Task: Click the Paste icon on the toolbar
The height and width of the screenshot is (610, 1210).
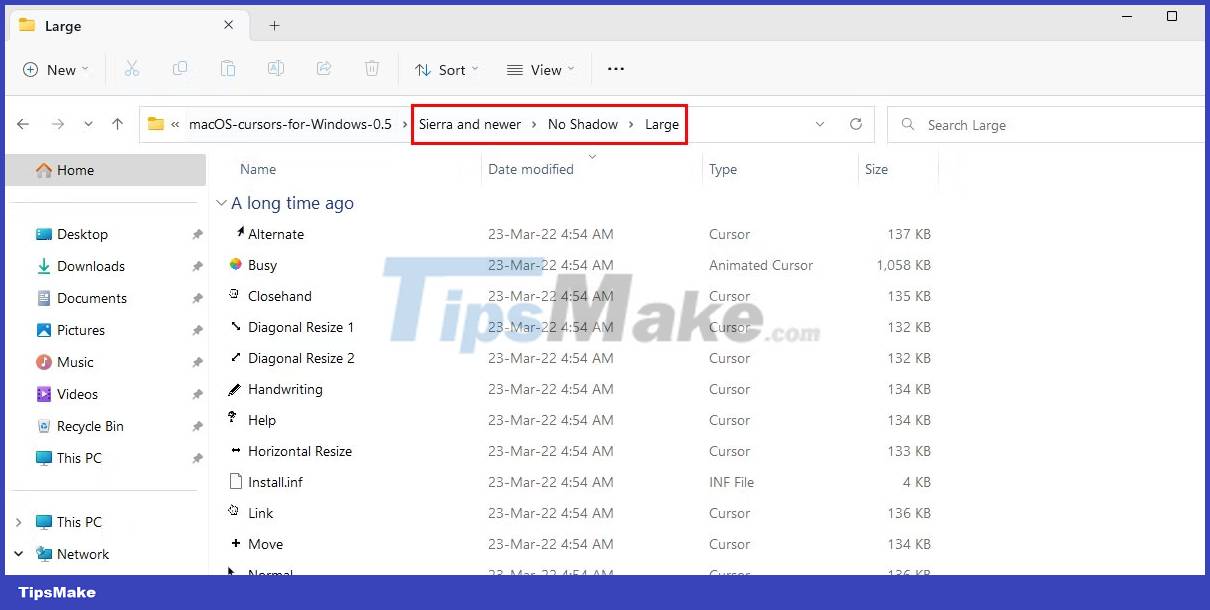Action: (x=228, y=68)
